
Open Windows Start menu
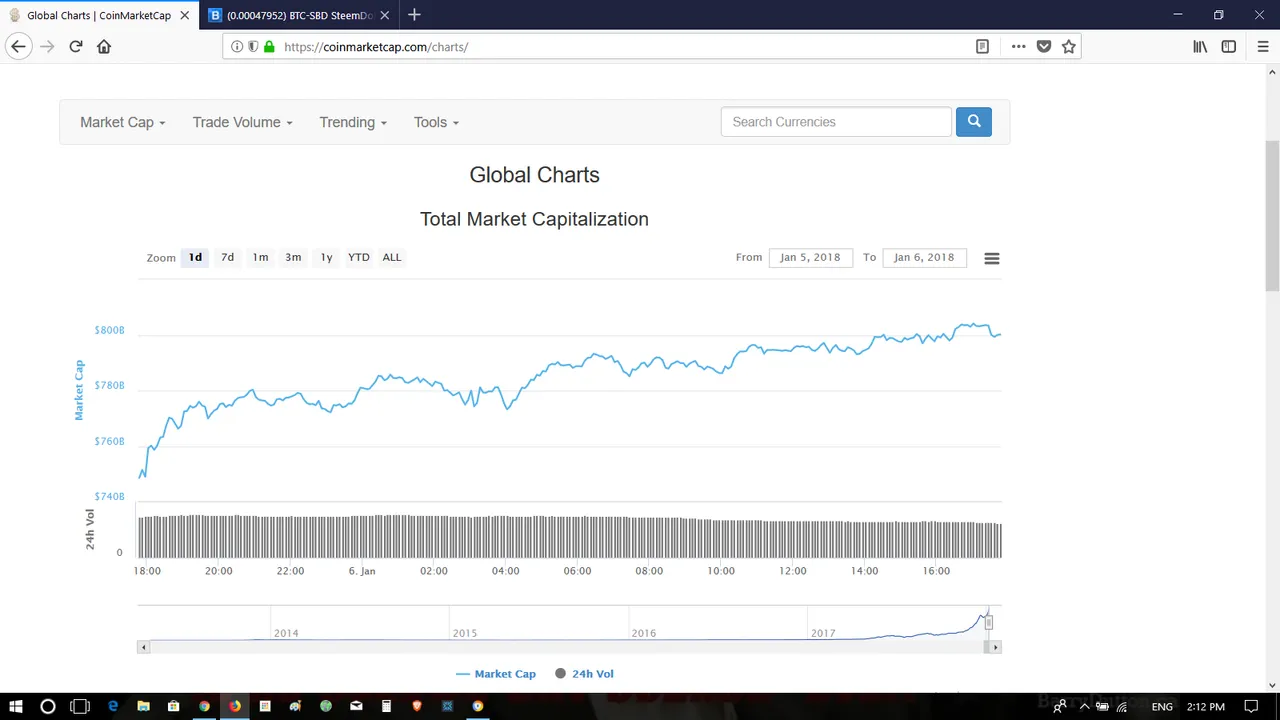coord(17,706)
